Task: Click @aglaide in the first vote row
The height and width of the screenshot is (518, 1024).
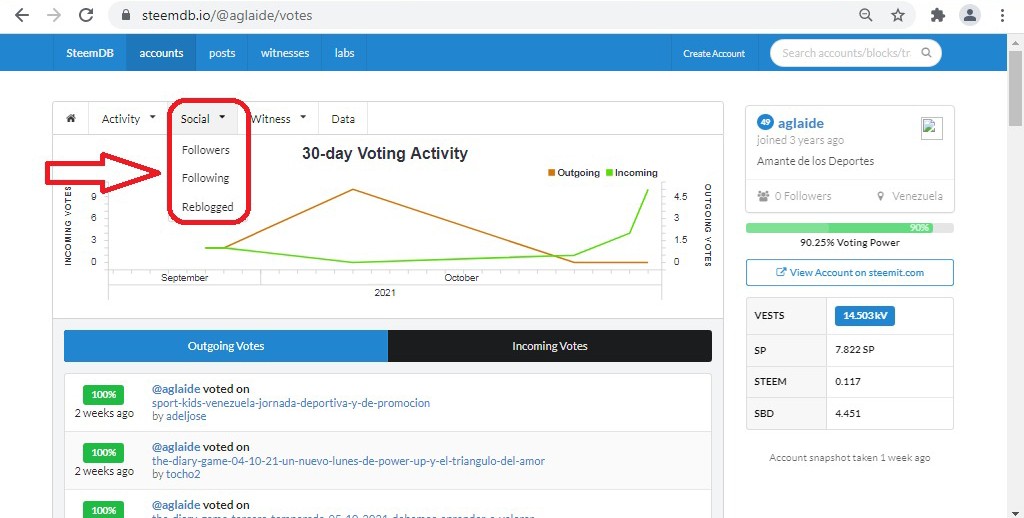Action: 176,389
